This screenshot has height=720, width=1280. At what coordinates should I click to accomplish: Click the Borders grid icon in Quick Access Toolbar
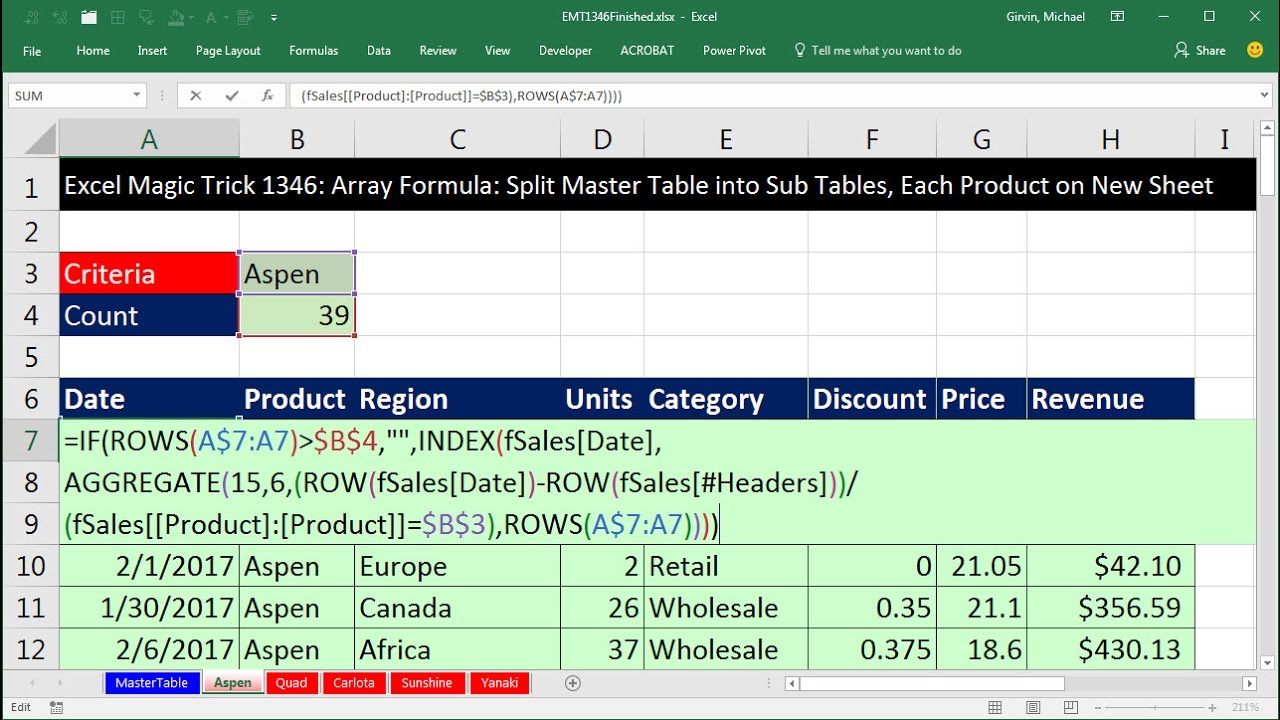pyautogui.click(x=117, y=17)
